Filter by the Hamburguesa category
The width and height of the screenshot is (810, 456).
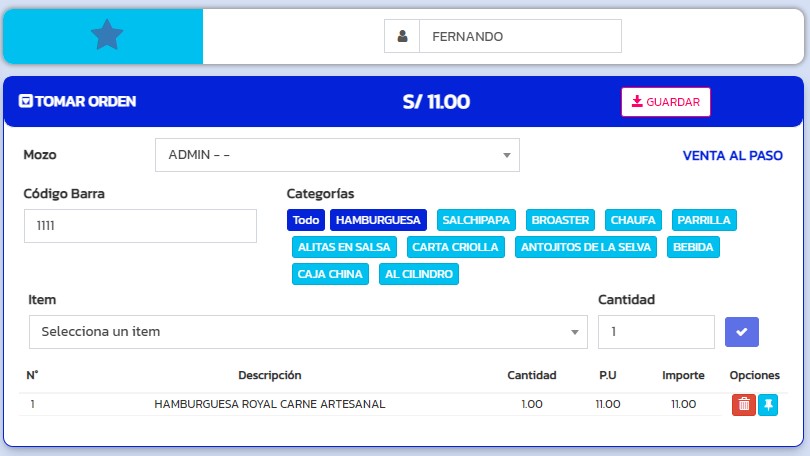click(379, 220)
